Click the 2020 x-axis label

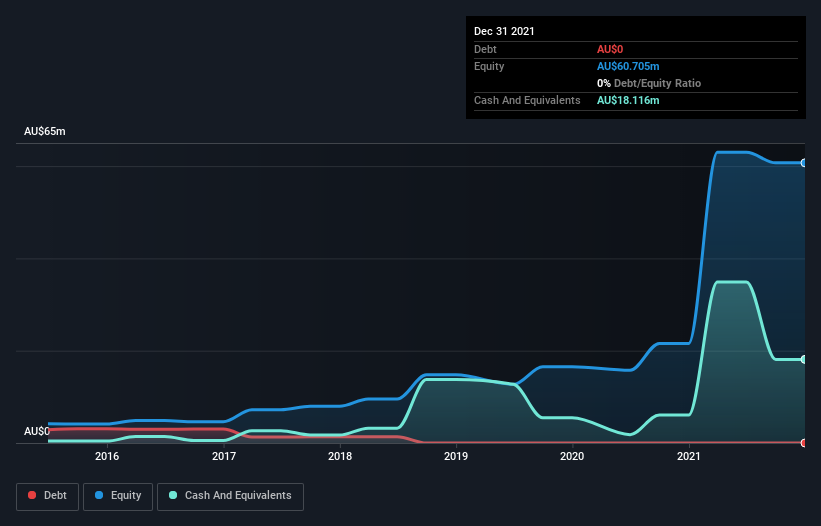point(572,456)
